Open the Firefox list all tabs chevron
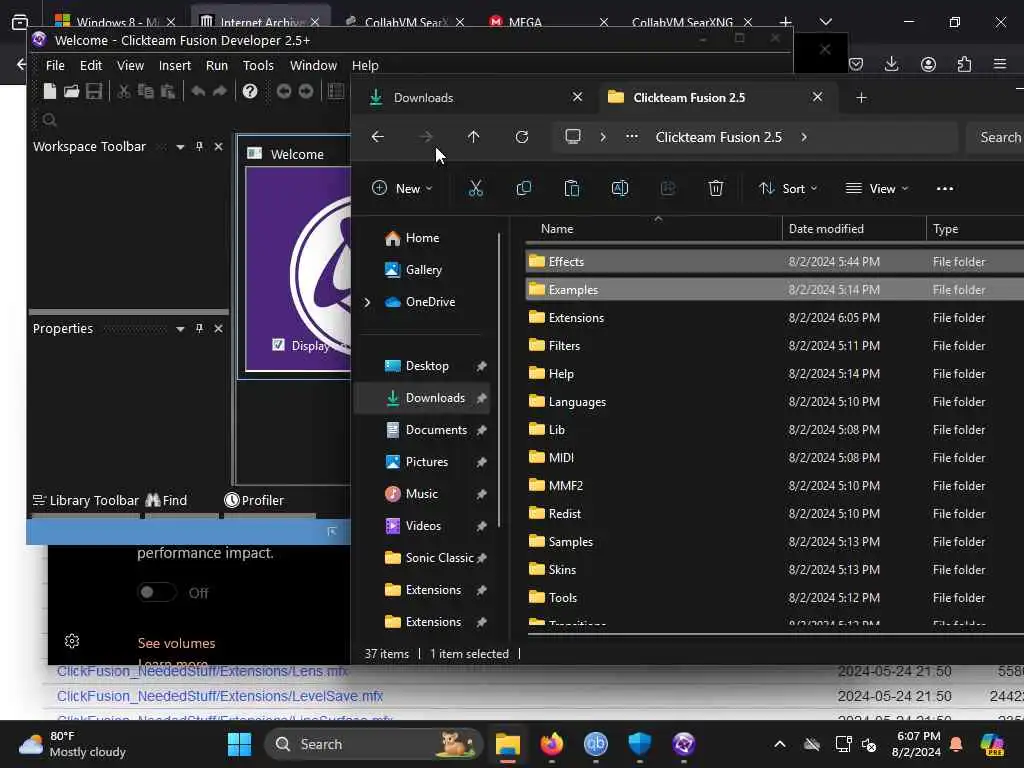 pos(825,22)
